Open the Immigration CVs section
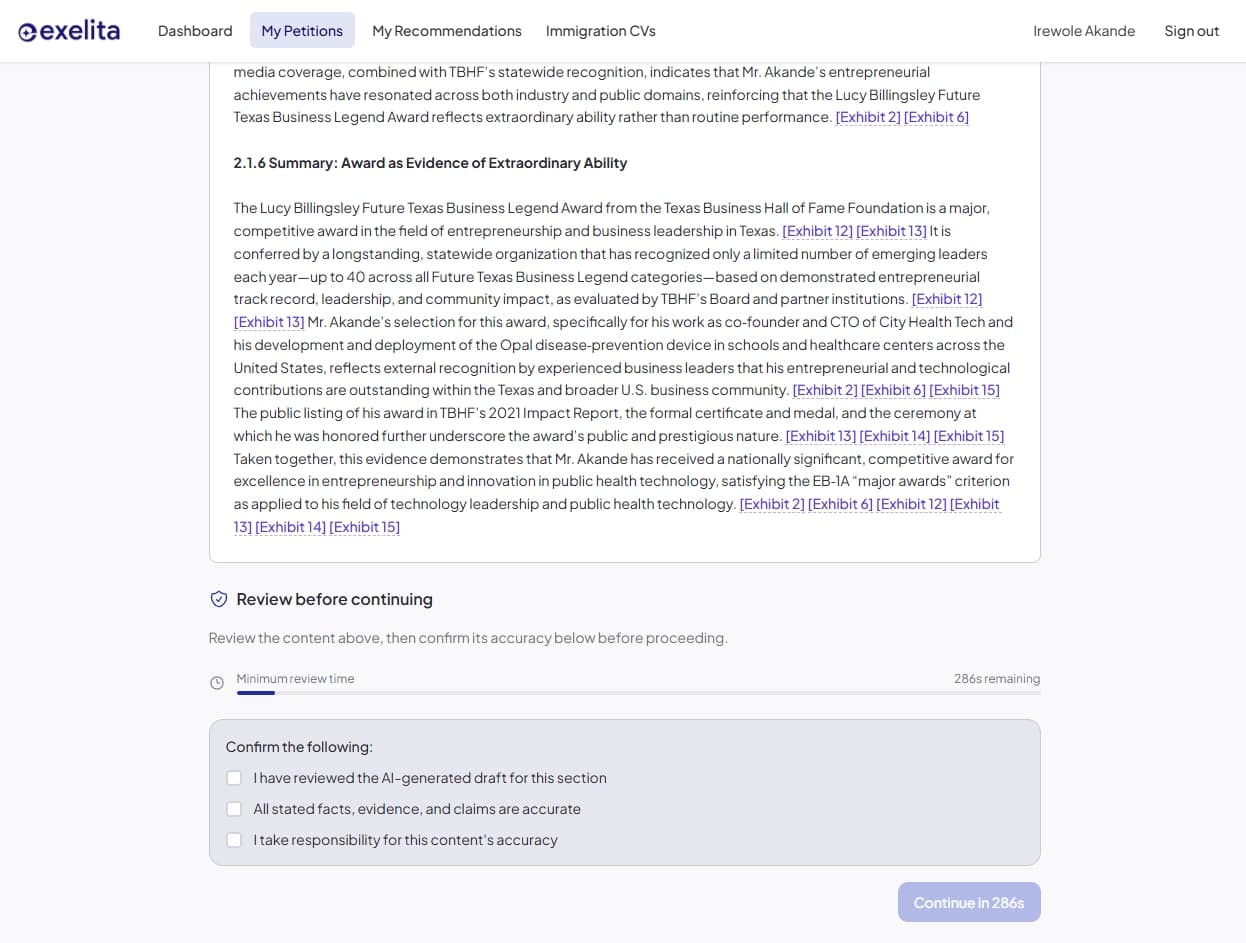Image resolution: width=1246 pixels, height=943 pixels. point(600,30)
